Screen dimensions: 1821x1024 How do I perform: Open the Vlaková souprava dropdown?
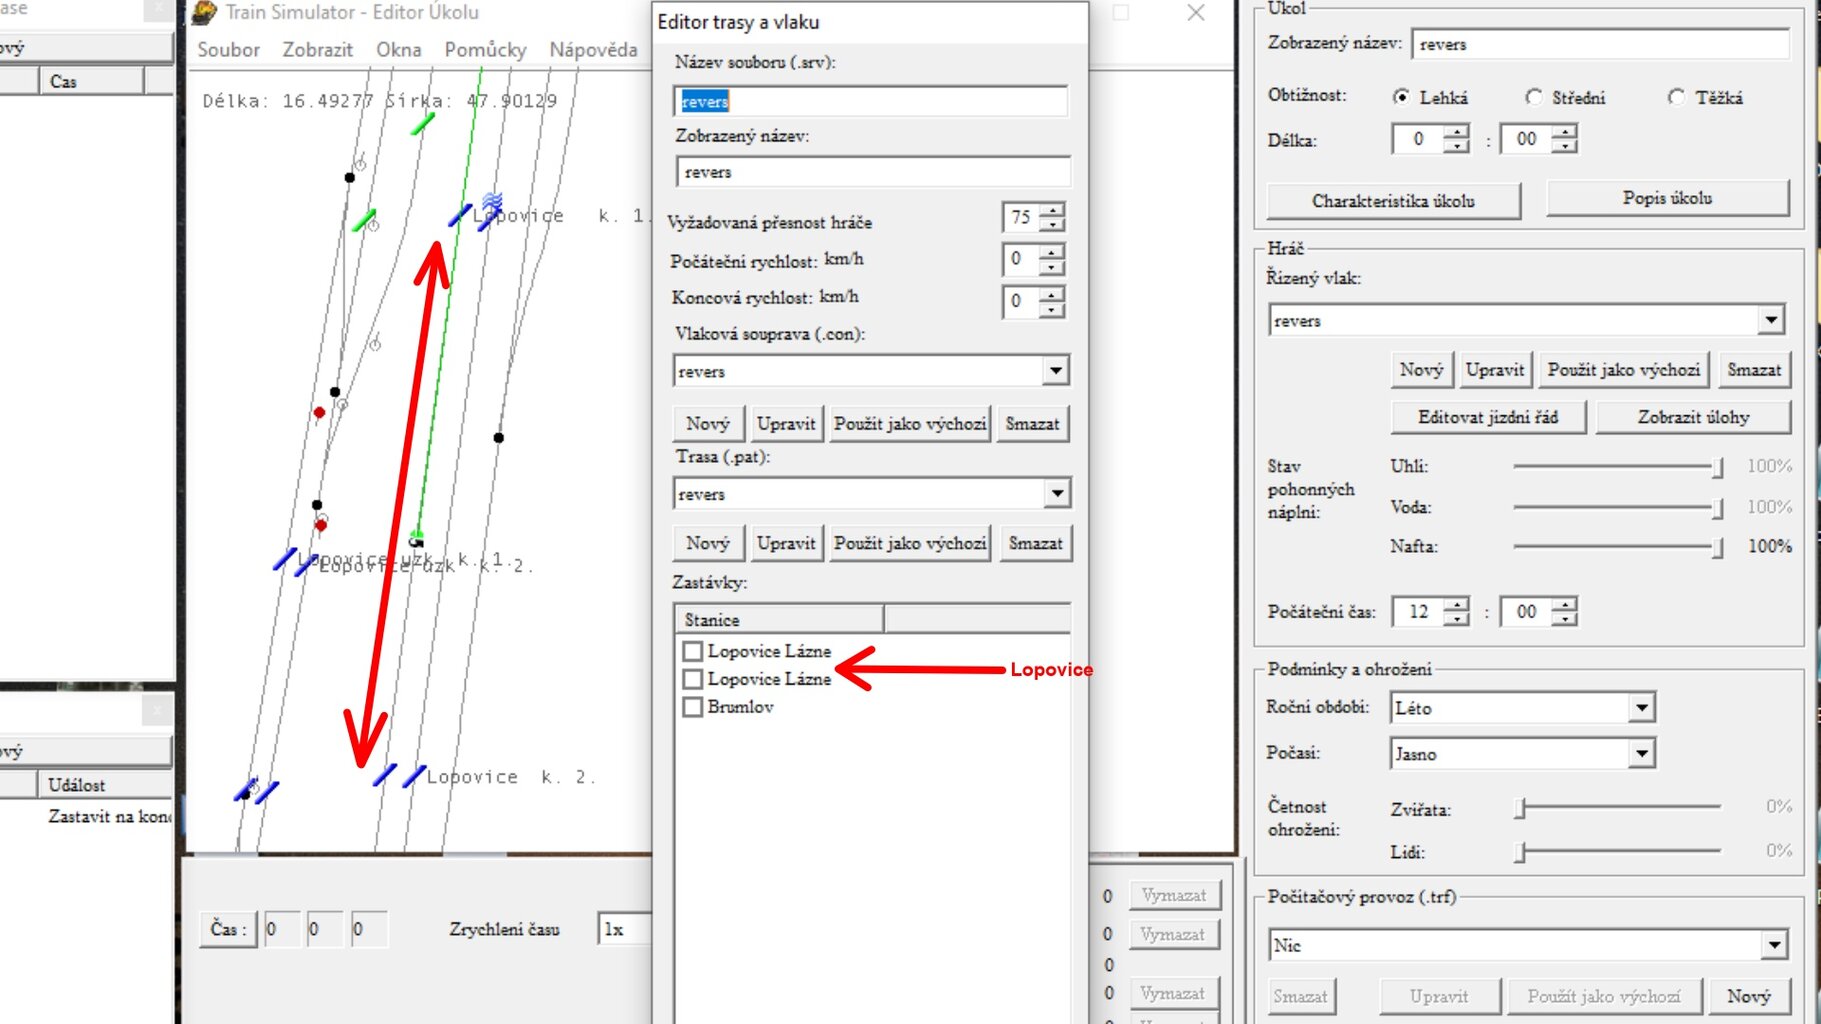[x=1055, y=371]
